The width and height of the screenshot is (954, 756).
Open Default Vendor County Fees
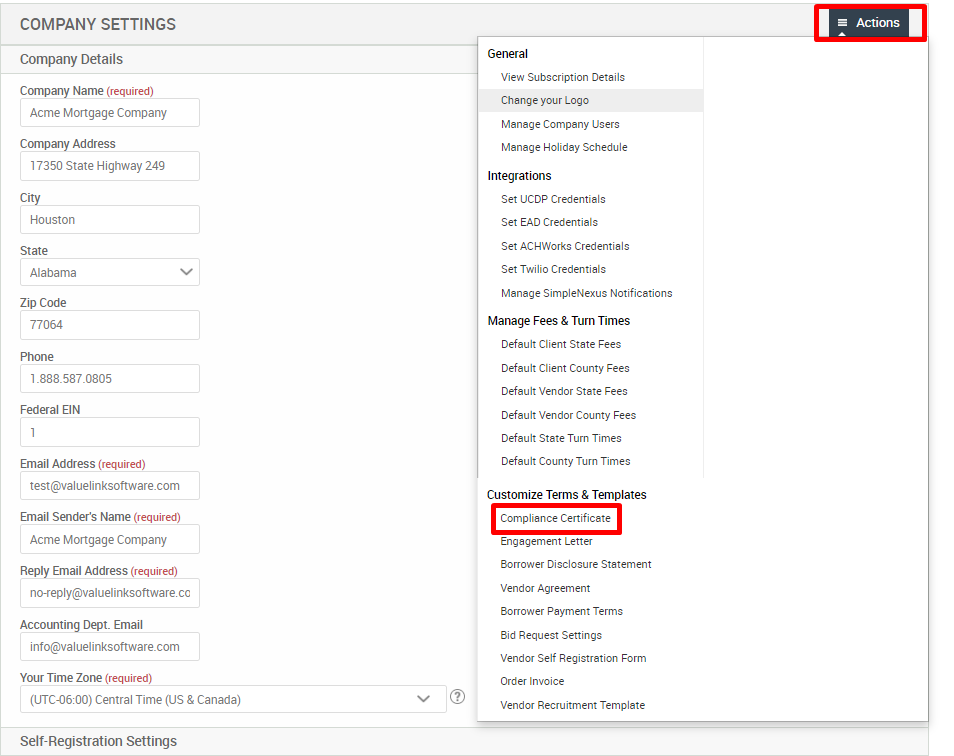(x=568, y=415)
